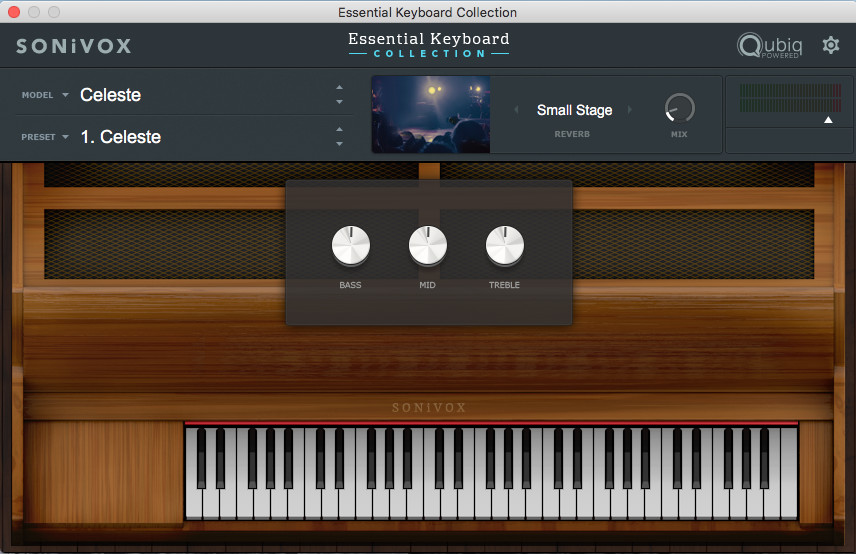This screenshot has height=554, width=856.
Task: Click the reverb stage thumbnail image
Action: (431, 115)
